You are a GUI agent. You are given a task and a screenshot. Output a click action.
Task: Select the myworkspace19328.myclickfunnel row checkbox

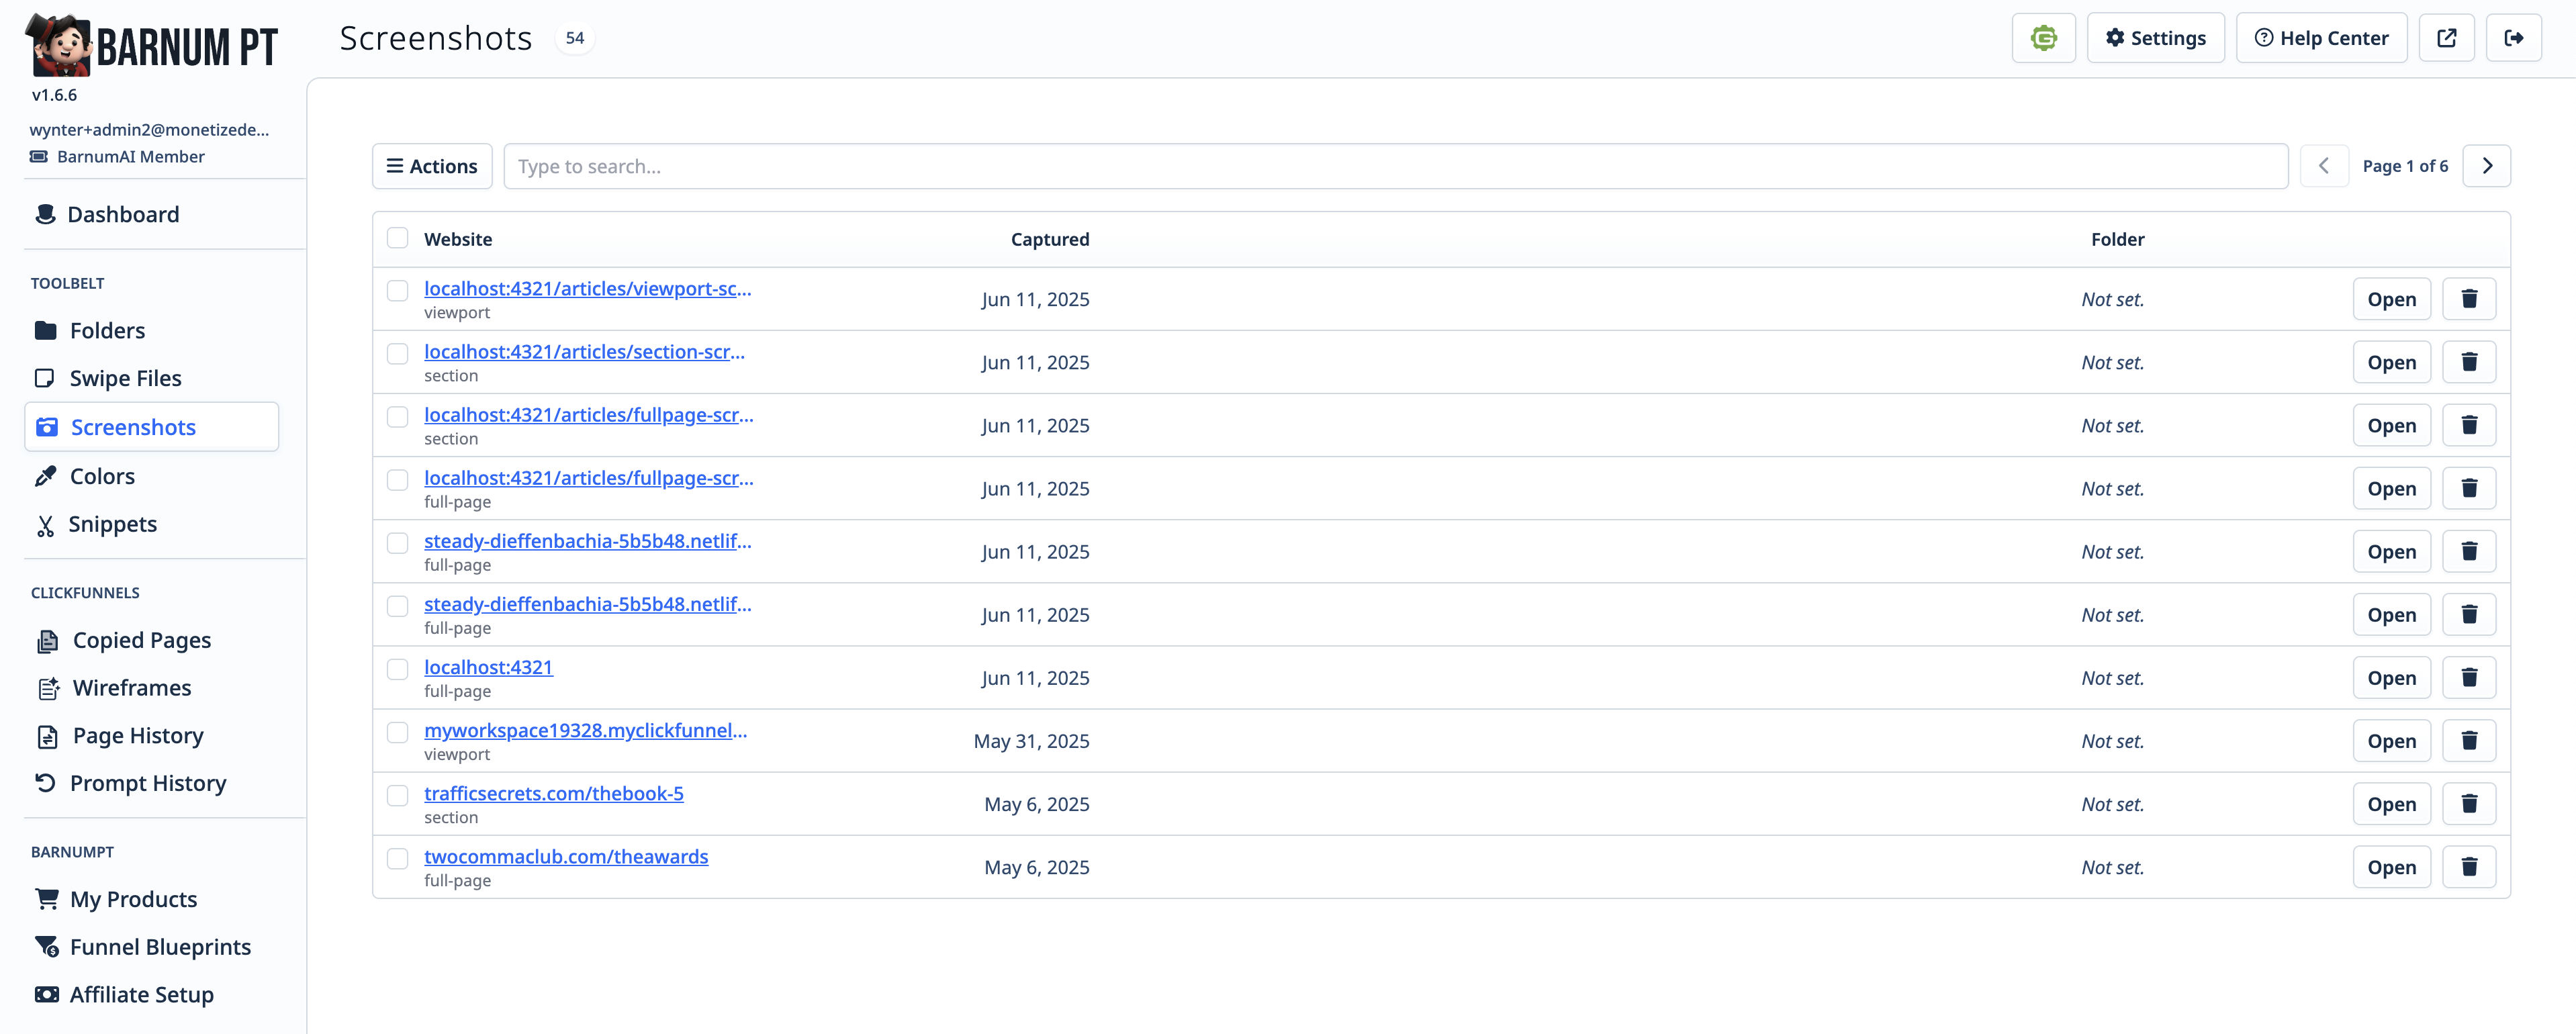click(x=398, y=732)
